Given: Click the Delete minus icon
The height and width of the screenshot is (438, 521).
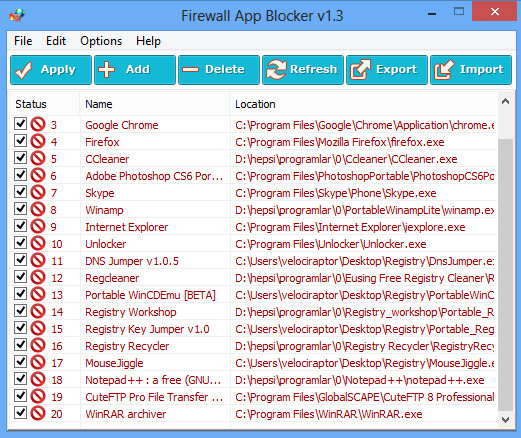Looking at the screenshot, I should 191,70.
